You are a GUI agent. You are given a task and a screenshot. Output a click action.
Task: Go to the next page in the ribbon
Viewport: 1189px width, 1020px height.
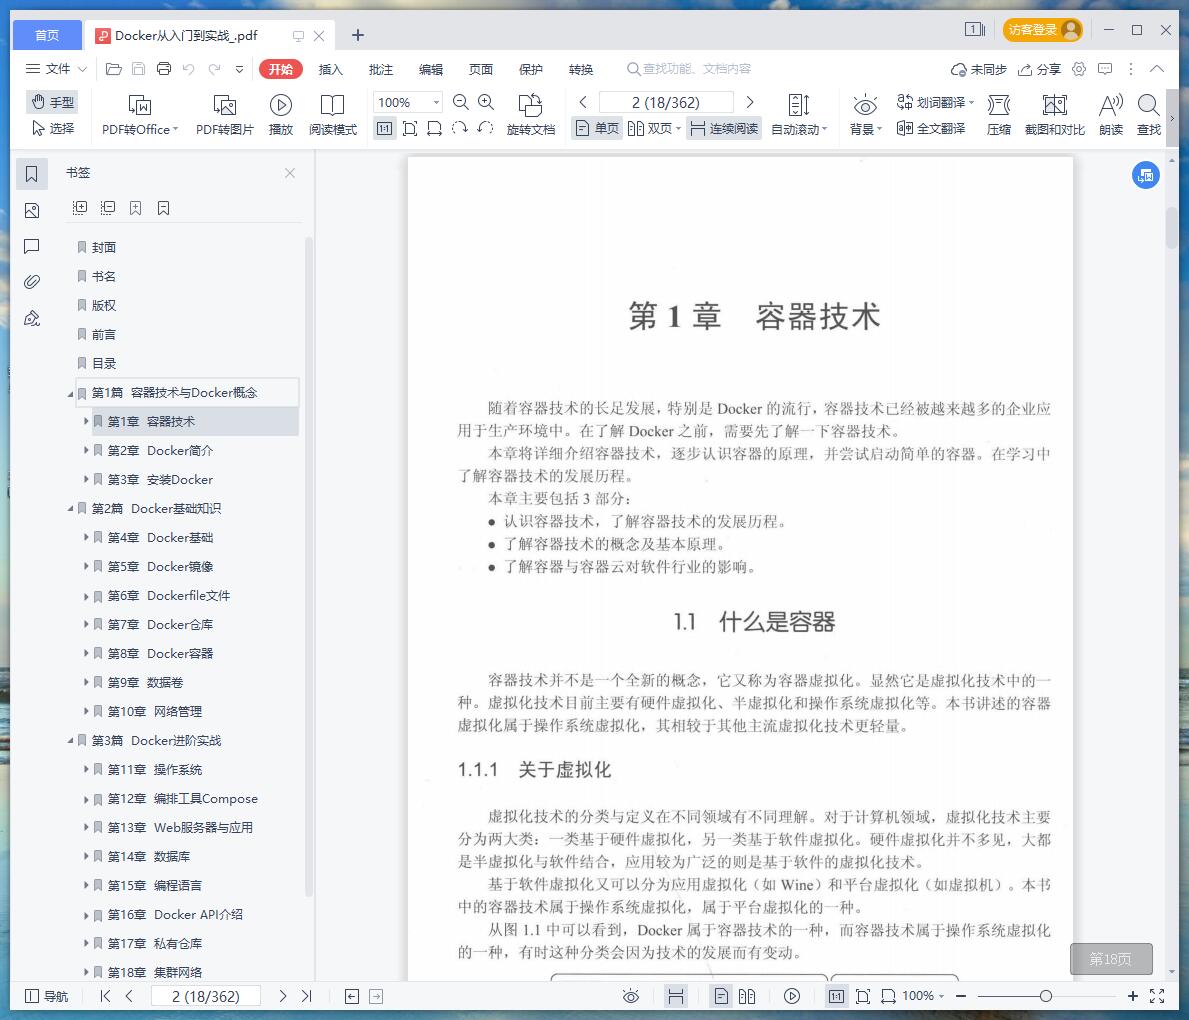750,102
